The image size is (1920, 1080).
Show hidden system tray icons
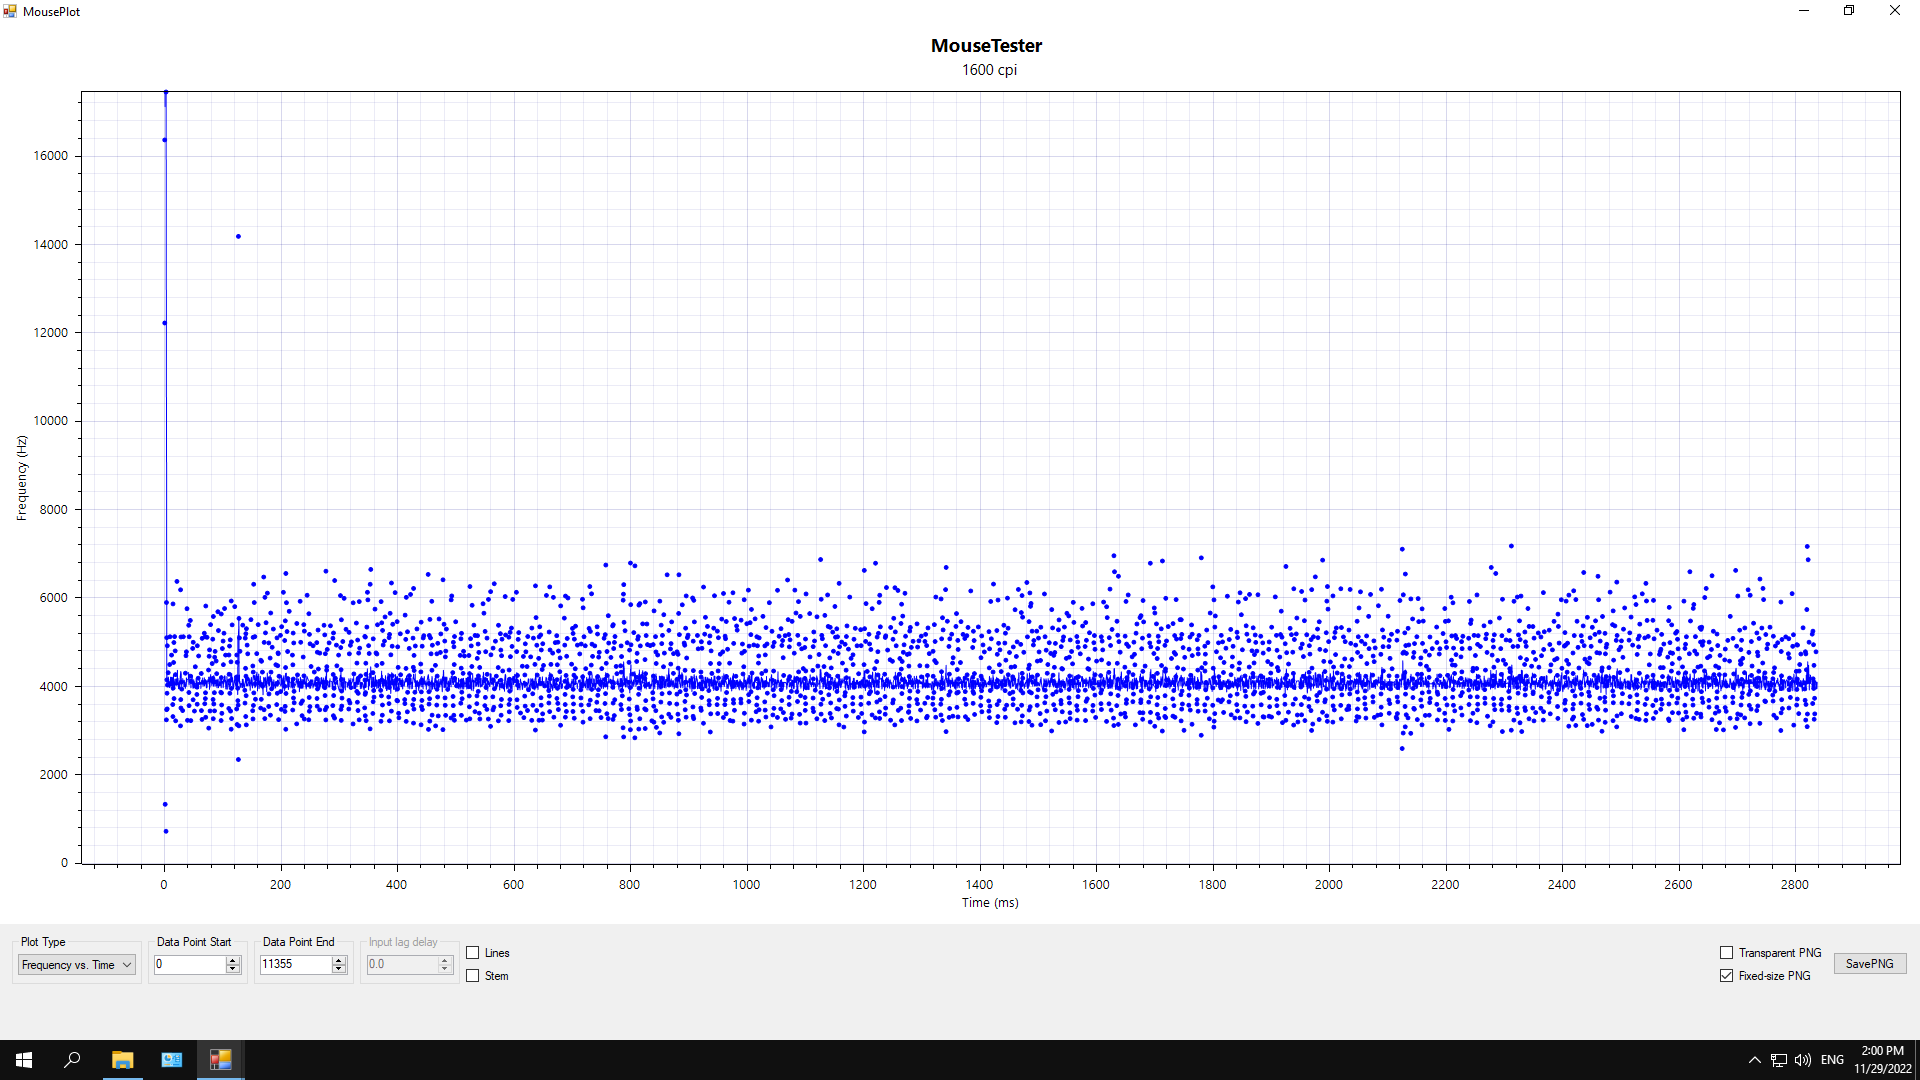pyautogui.click(x=1754, y=1060)
